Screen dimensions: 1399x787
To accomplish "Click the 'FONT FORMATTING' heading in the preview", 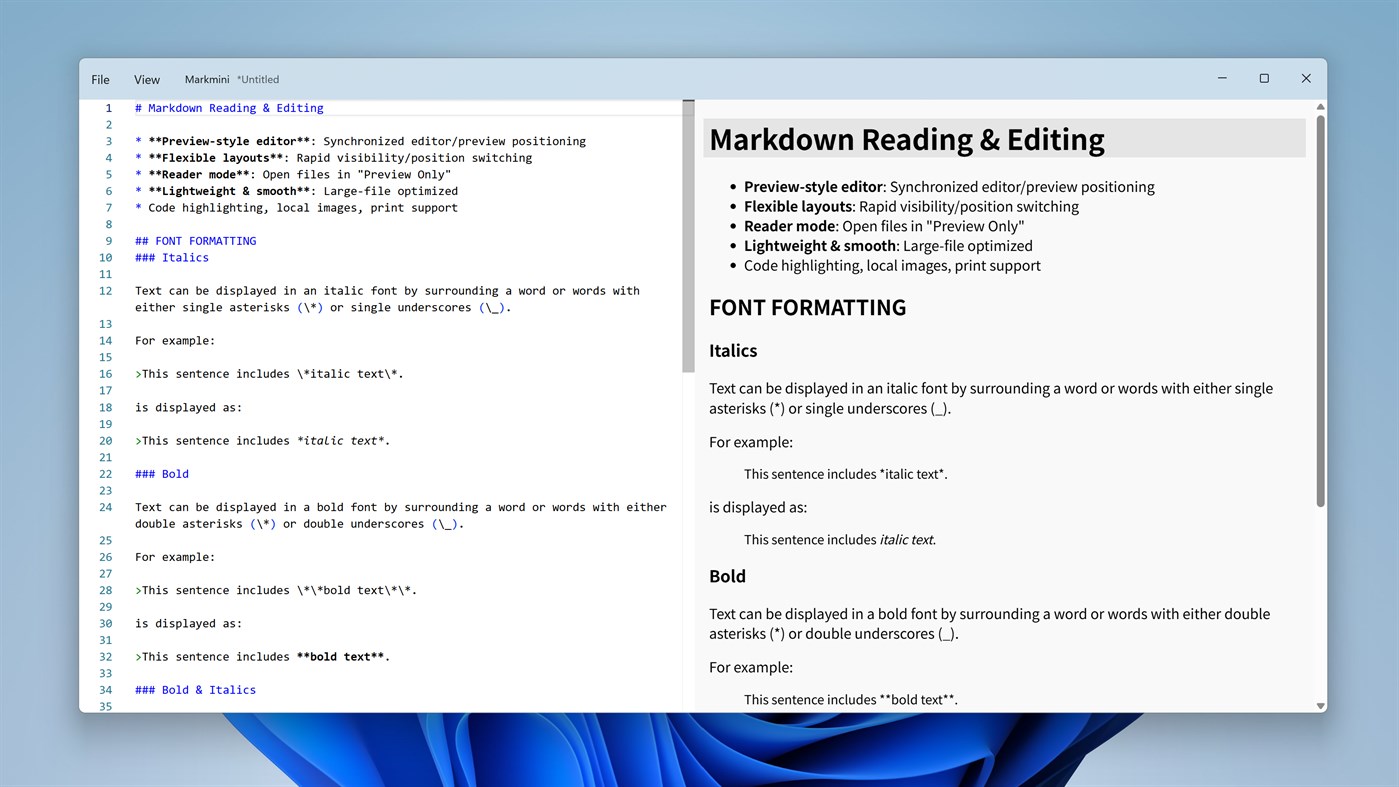I will pyautogui.click(x=807, y=307).
